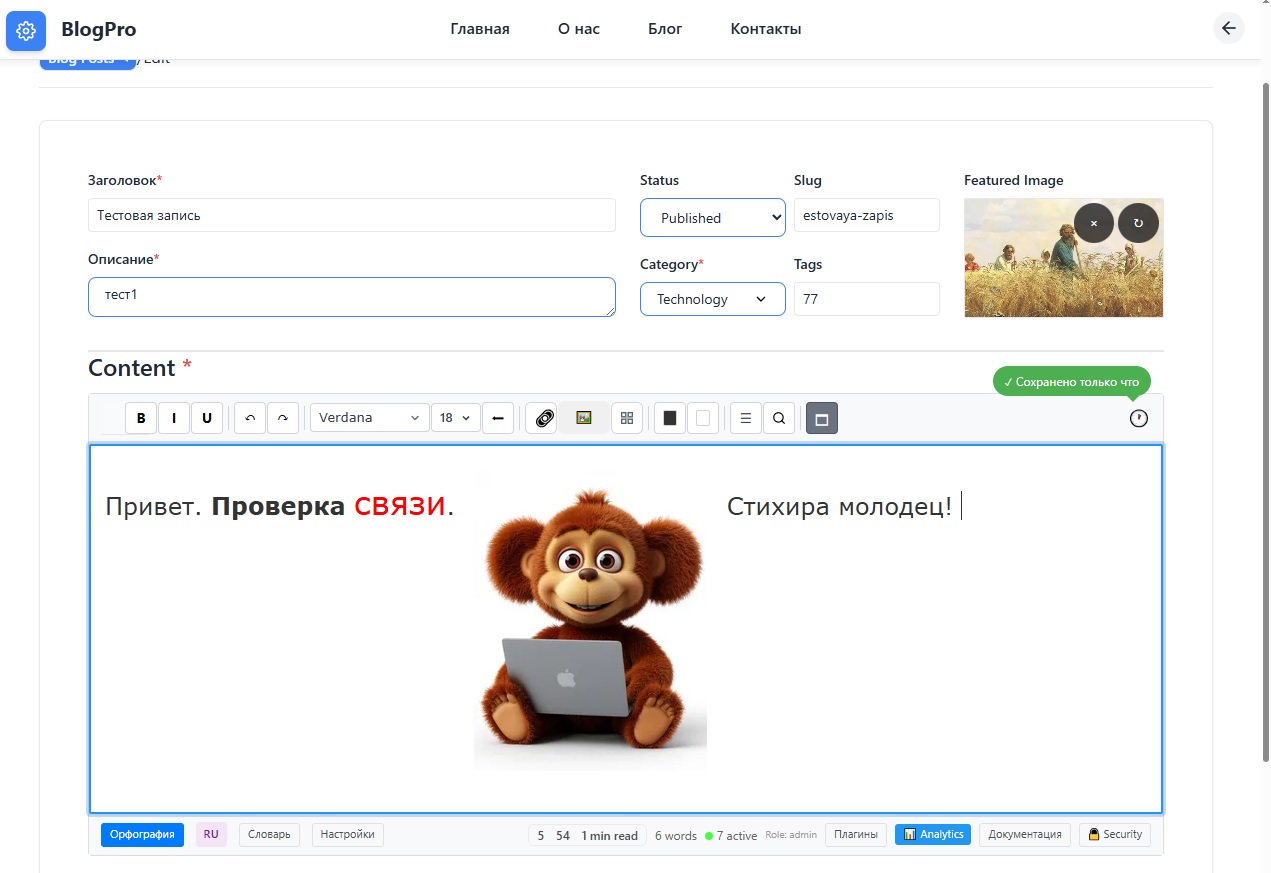Open search with the magnifier icon

(x=779, y=418)
